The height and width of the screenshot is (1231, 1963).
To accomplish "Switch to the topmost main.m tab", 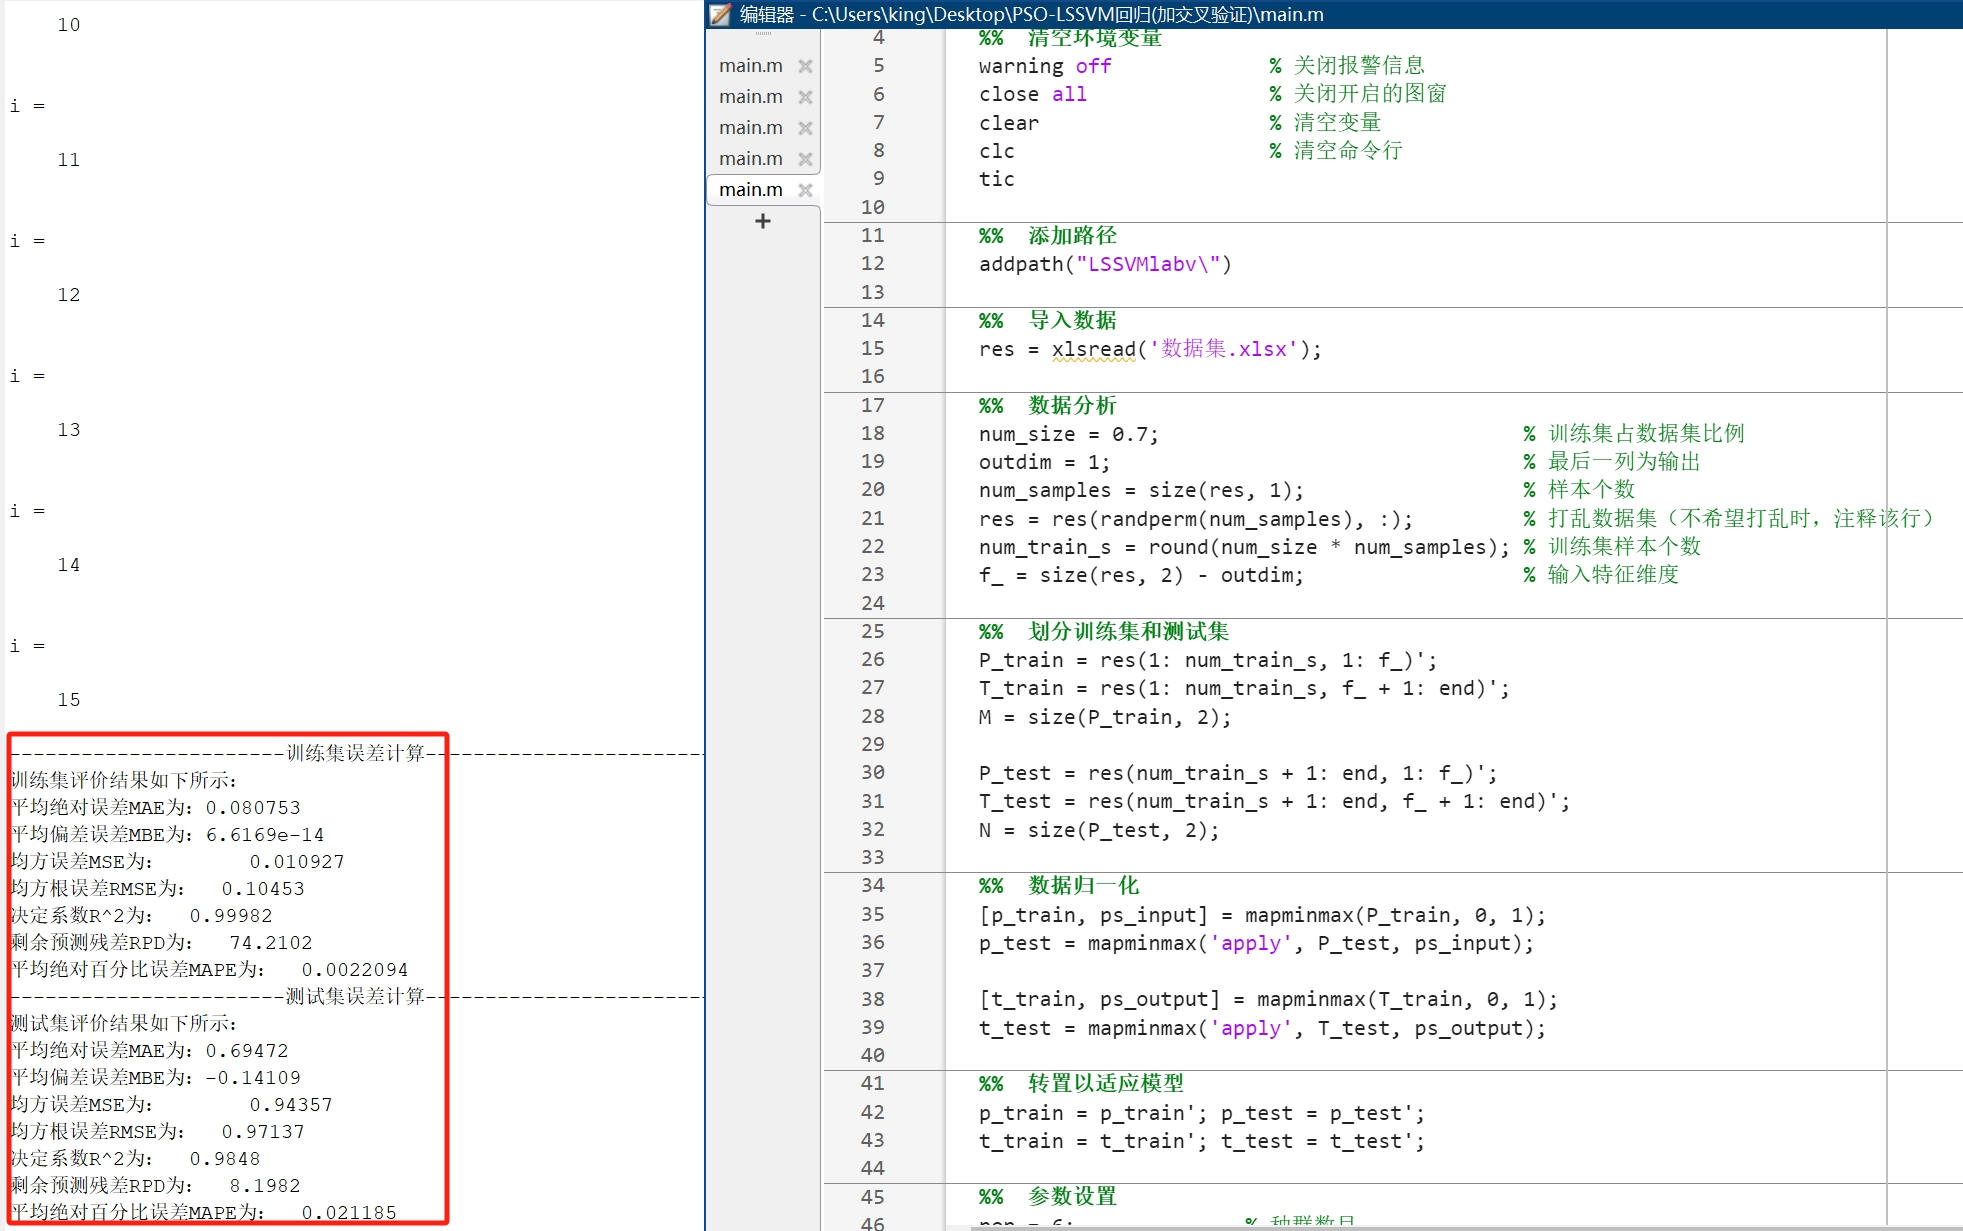I will [x=750, y=66].
